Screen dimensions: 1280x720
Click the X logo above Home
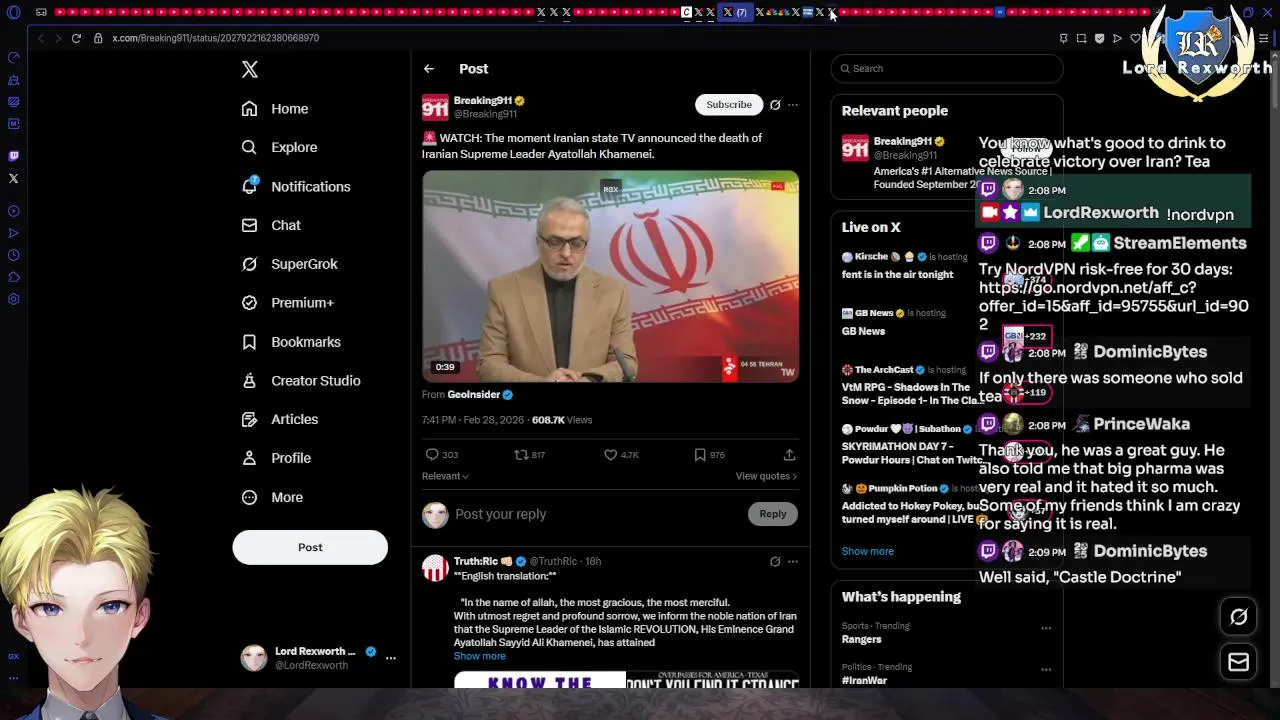[250, 69]
